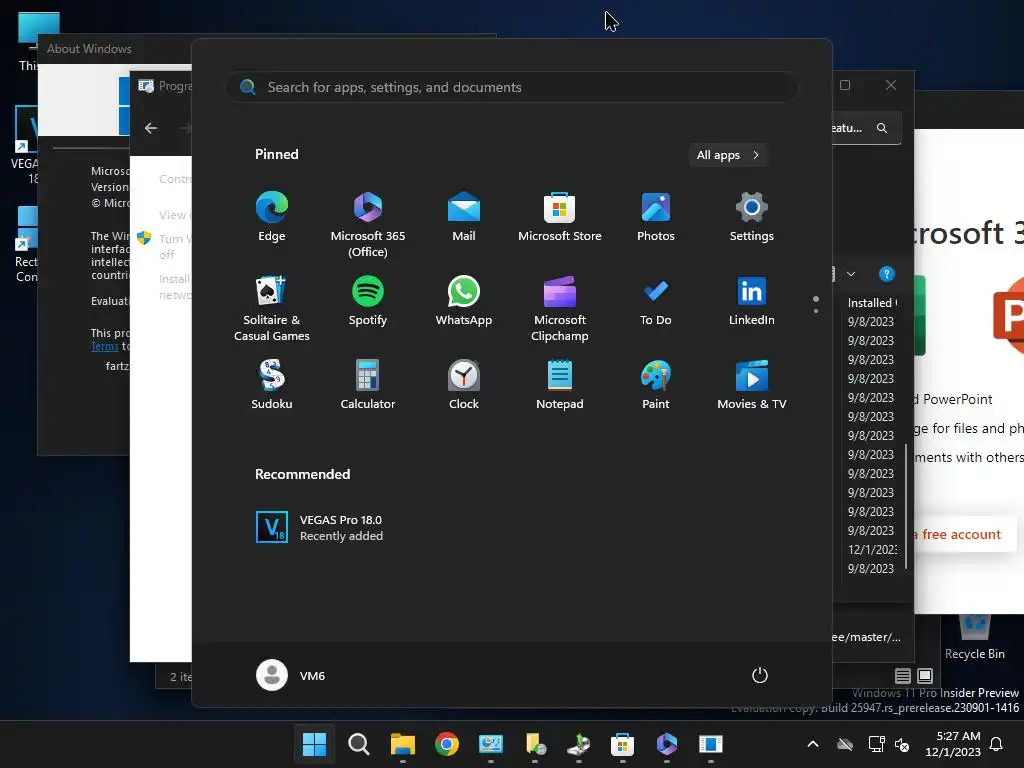Image resolution: width=1024 pixels, height=768 pixels.
Task: Click the Start menu search box
Action: [512, 88]
